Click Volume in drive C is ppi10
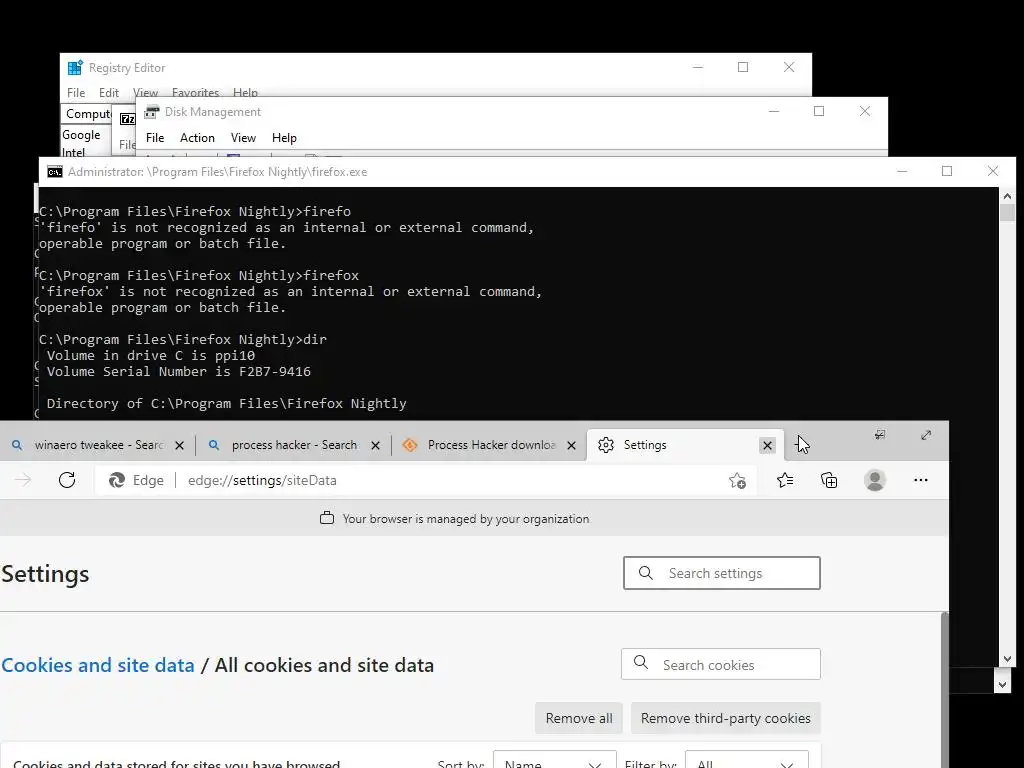The height and width of the screenshot is (768, 1024). (151, 355)
